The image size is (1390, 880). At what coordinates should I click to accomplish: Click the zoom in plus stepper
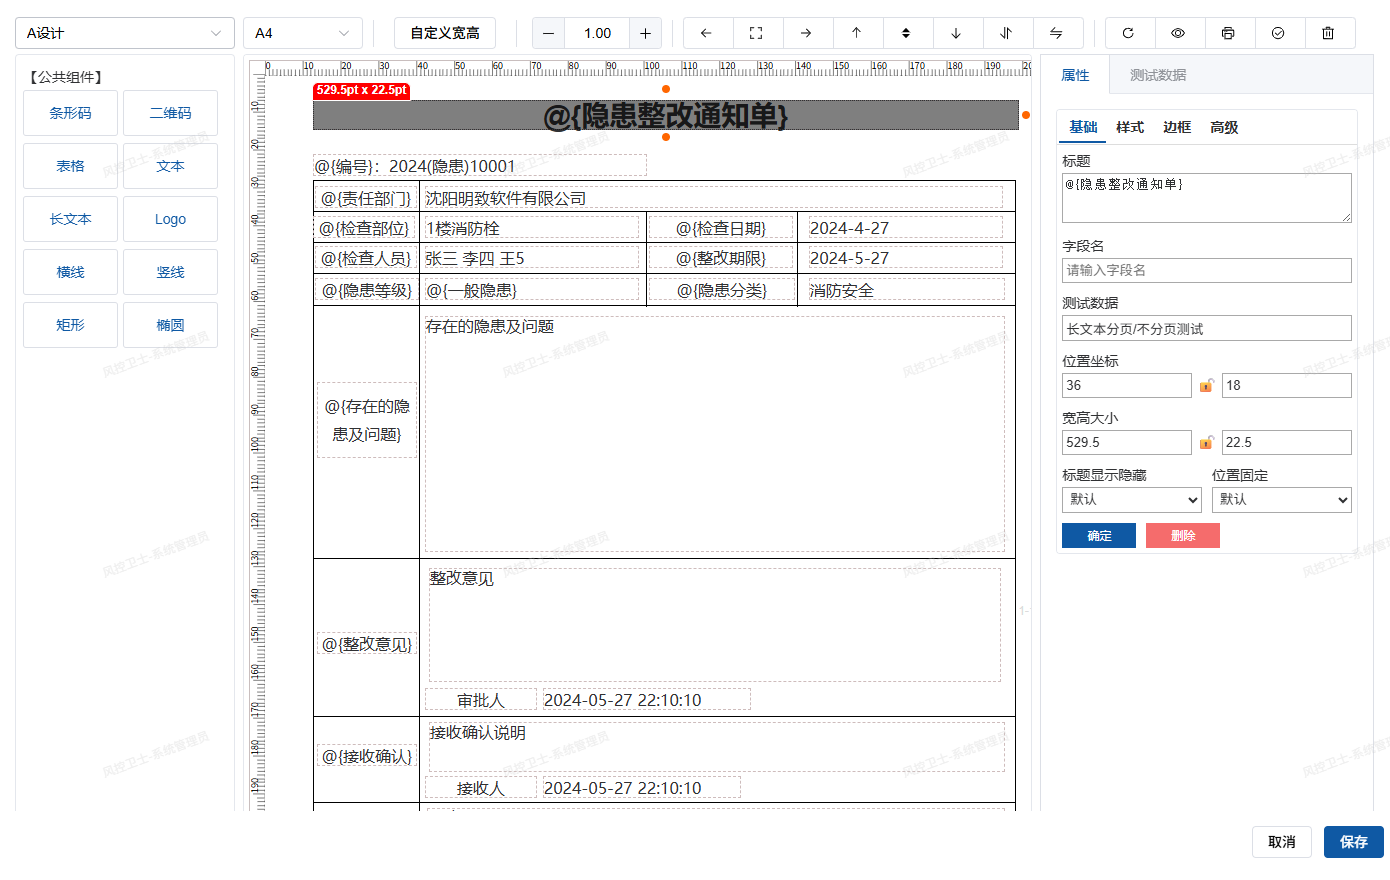pos(645,33)
